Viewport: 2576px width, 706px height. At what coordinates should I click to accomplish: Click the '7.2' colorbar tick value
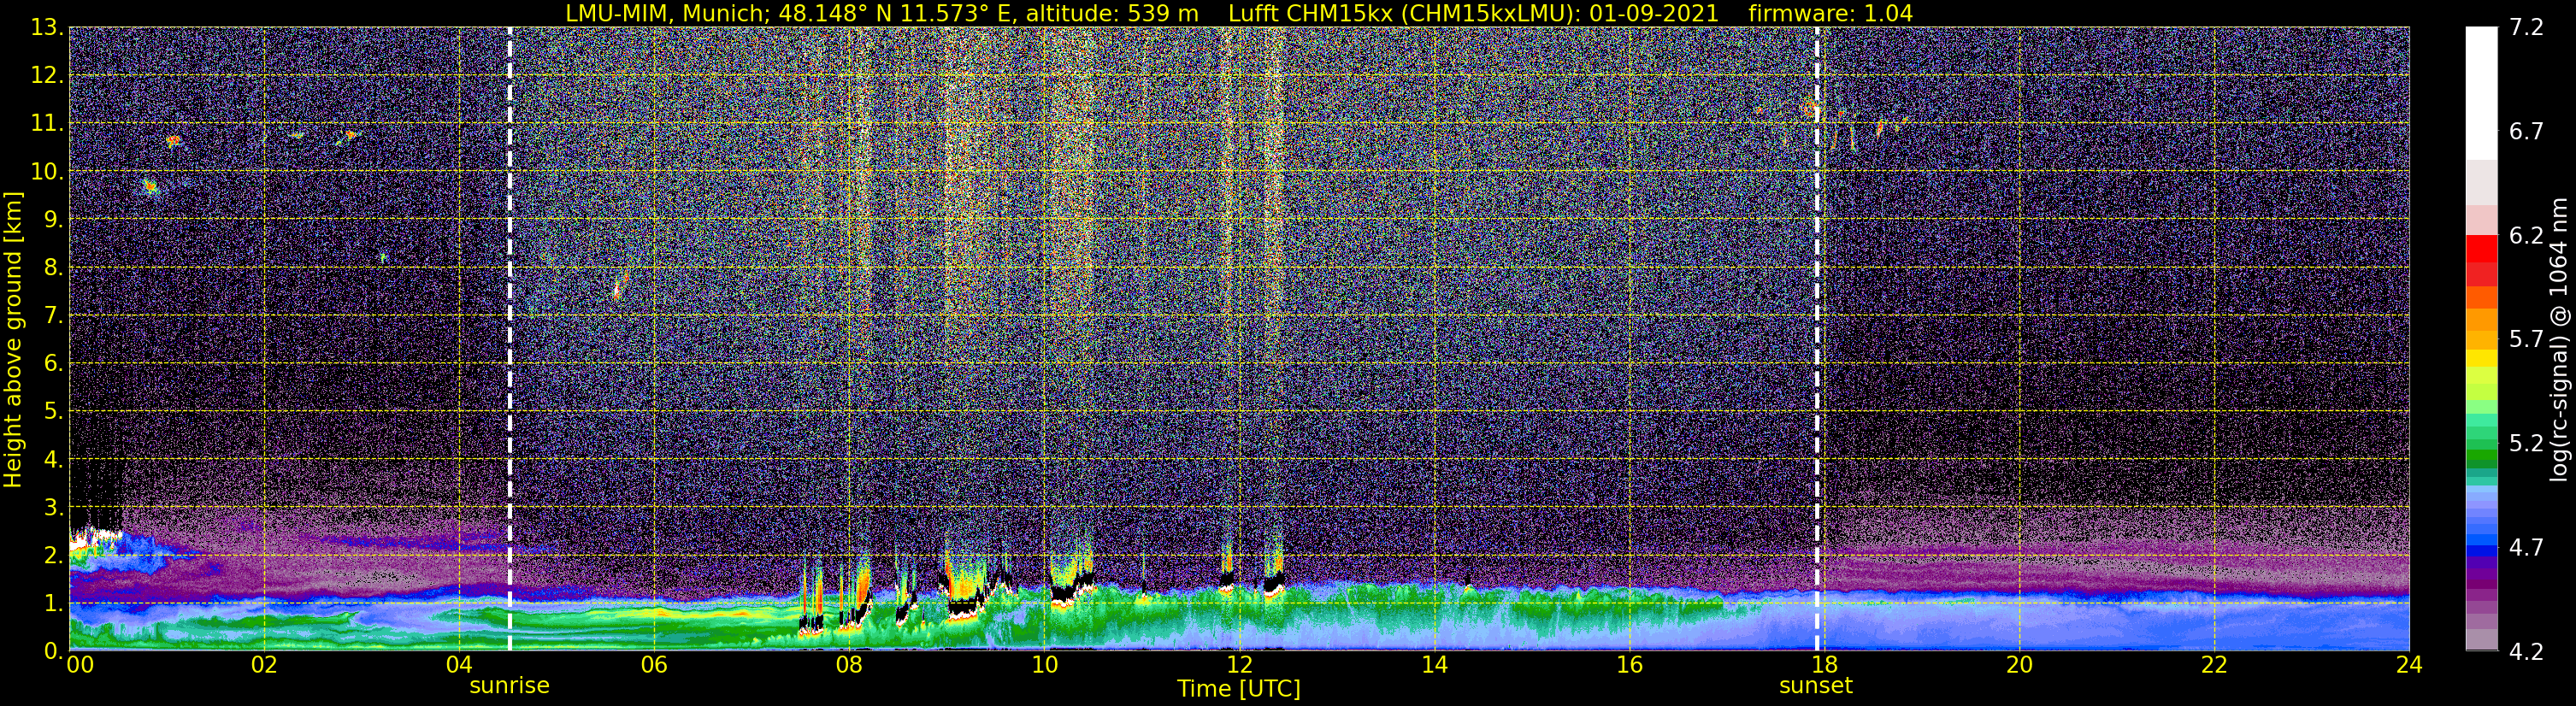coord(2526,28)
